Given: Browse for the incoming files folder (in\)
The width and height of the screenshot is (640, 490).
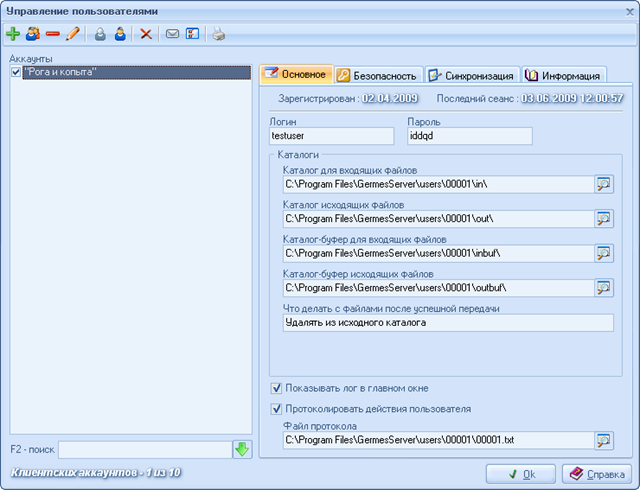Looking at the screenshot, I should (604, 184).
